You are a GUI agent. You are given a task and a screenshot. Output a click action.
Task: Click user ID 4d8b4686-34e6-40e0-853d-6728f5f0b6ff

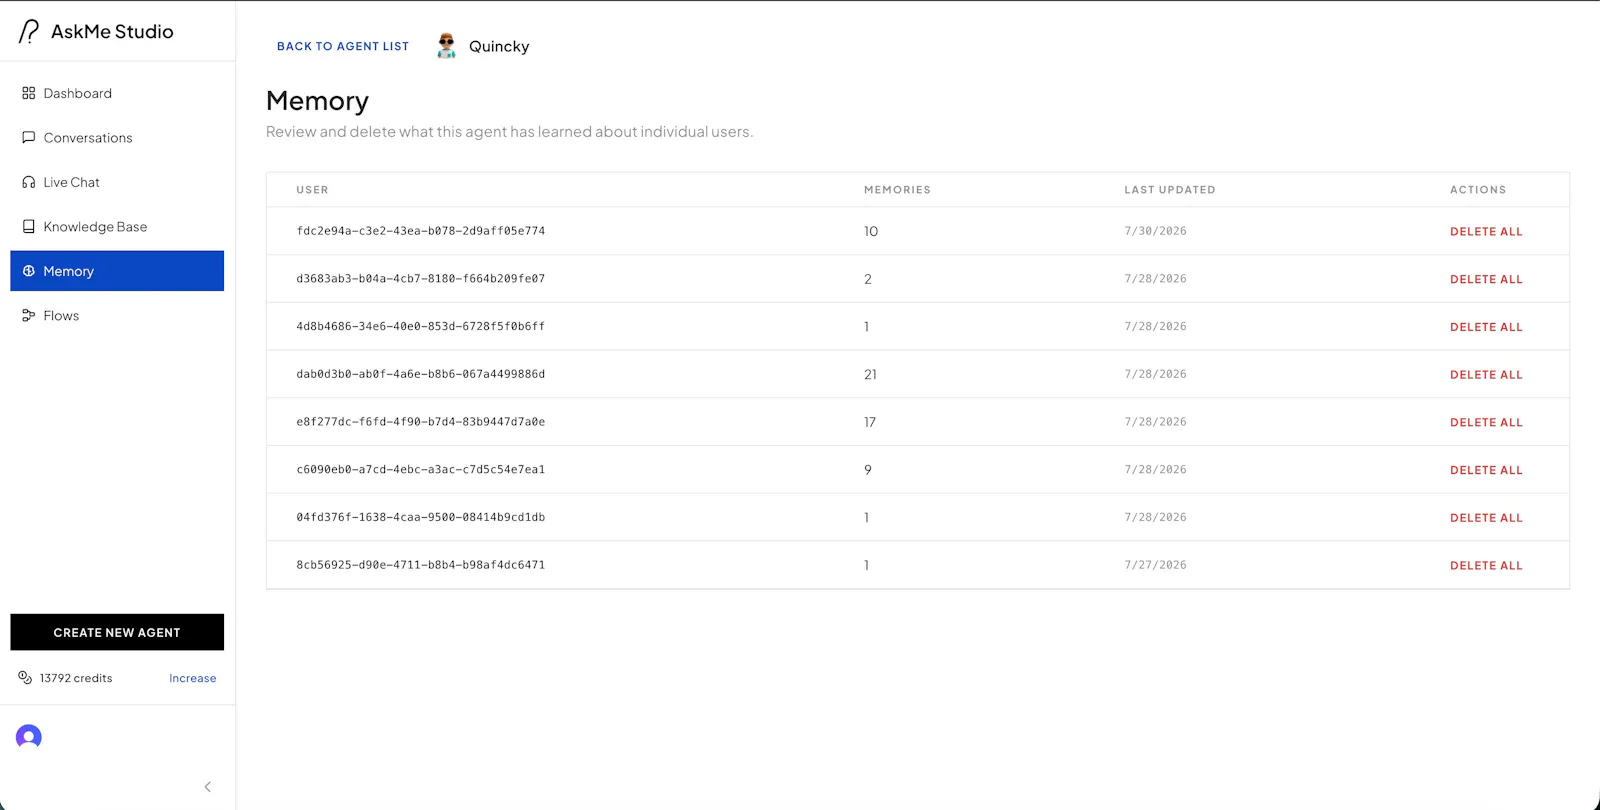(x=421, y=326)
